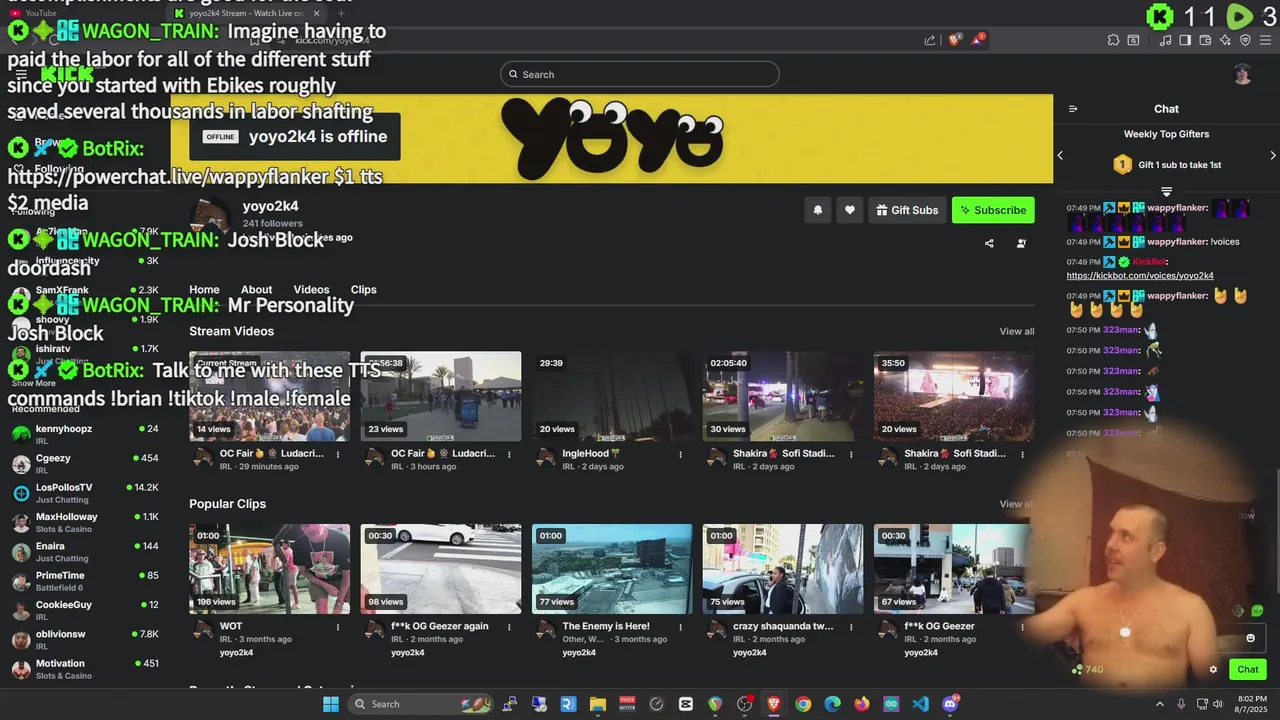This screenshot has width=1280, height=720.
Task: Open The Enemy is Here clip thumbnail
Action: click(x=612, y=569)
